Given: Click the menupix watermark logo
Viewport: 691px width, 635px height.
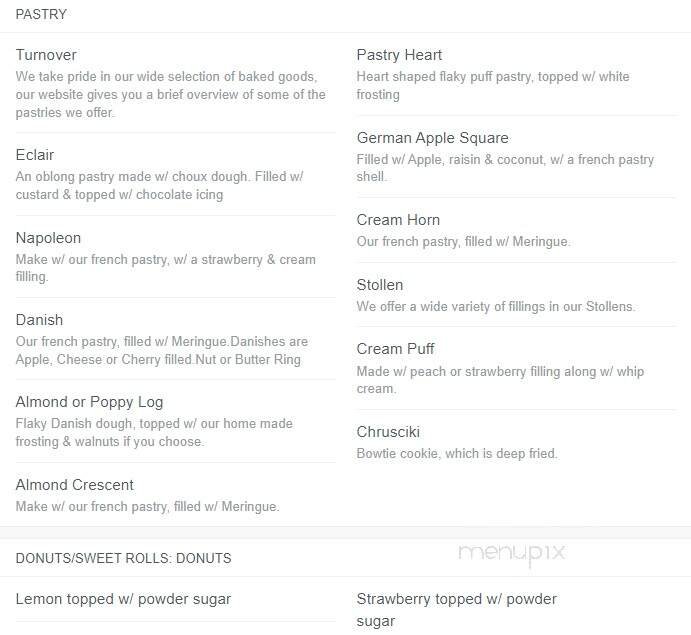Looking at the screenshot, I should (x=511, y=555).
